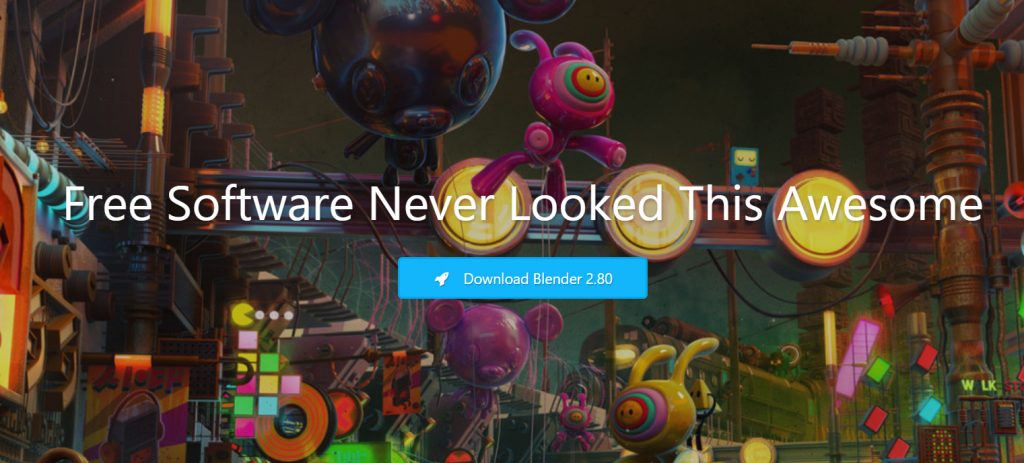Click the green W LK sign
Image resolution: width=1024 pixels, height=463 pixels.
[980, 386]
